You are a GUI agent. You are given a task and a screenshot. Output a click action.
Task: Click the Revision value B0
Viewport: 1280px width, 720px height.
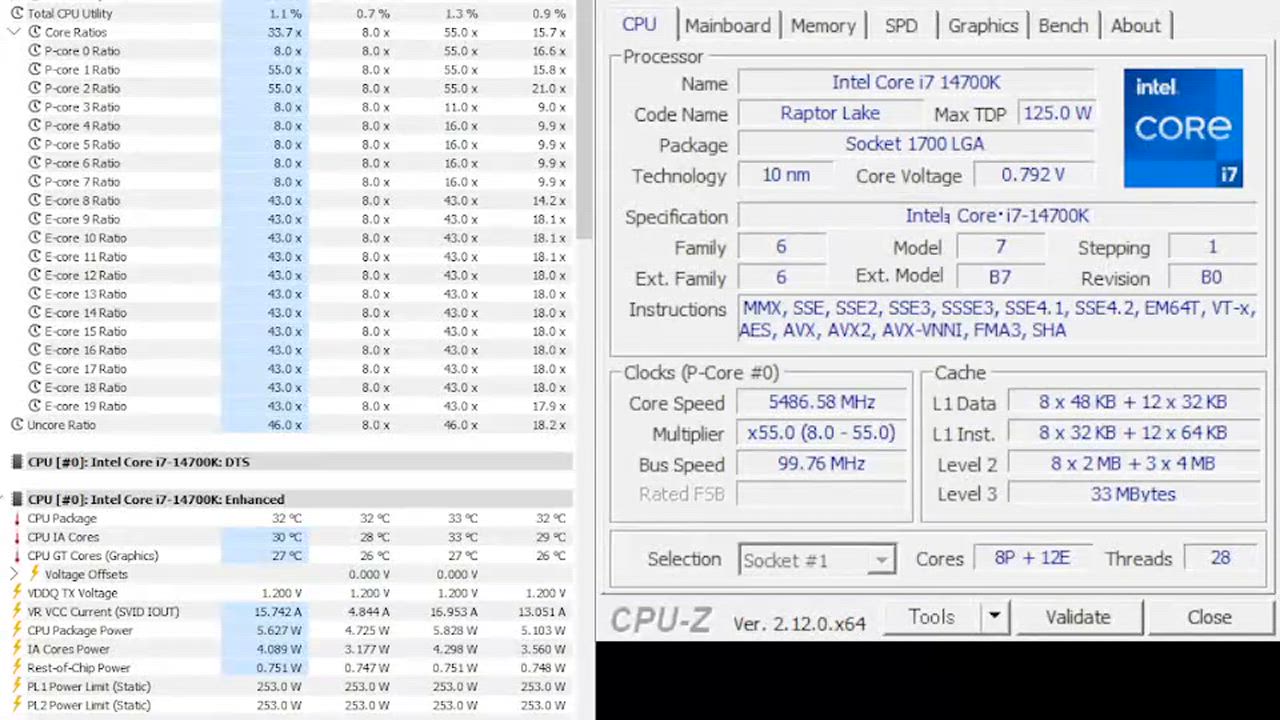point(1211,278)
